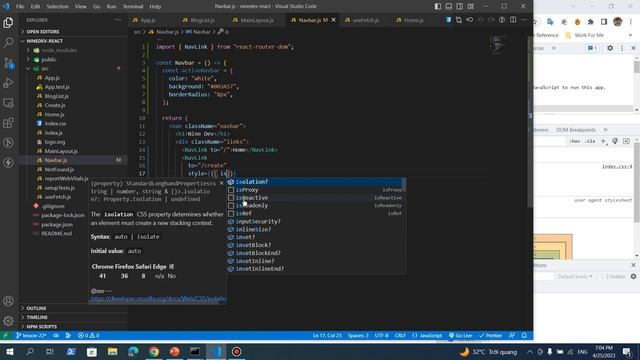
Task: Open Default levels dropdown in Chrome console
Action: tap(575, 276)
